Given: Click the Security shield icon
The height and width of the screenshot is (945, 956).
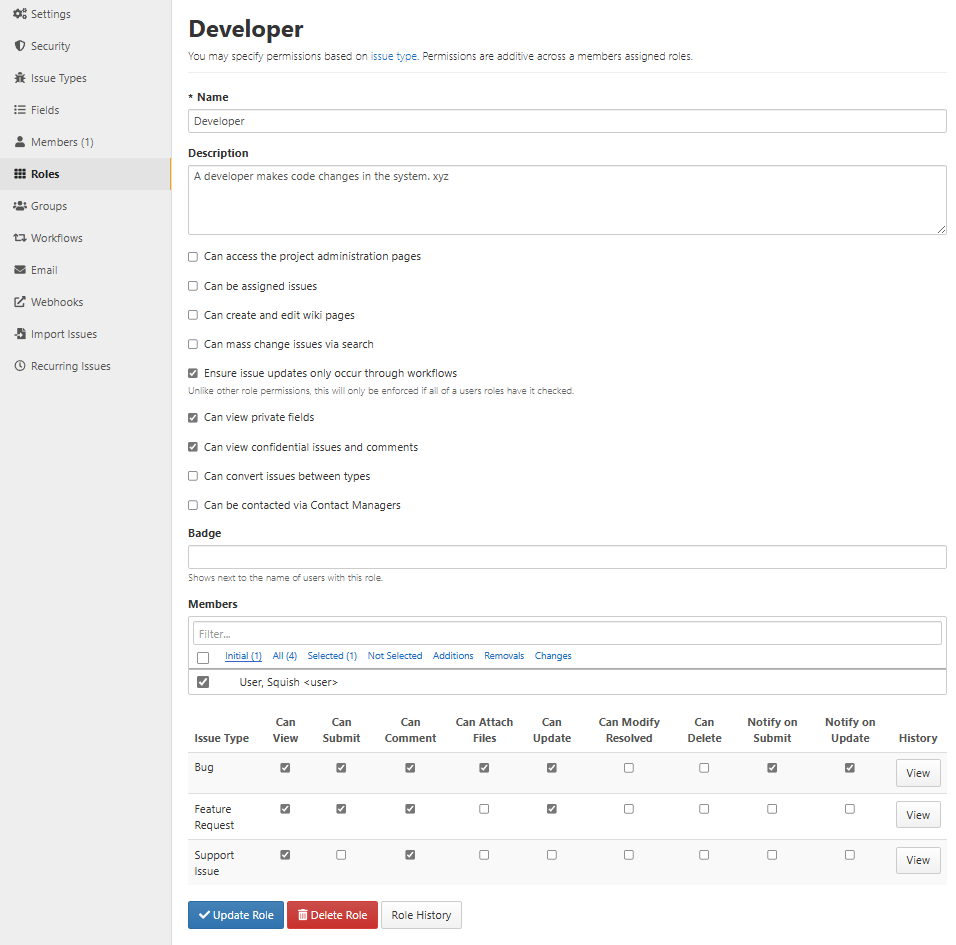Looking at the screenshot, I should point(20,46).
